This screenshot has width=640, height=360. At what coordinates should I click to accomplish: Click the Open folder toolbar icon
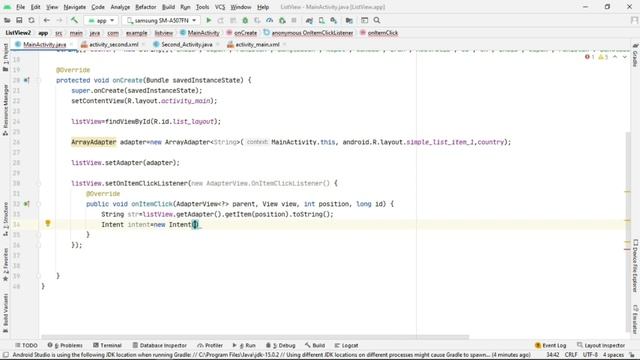pyautogui.click(x=7, y=20)
